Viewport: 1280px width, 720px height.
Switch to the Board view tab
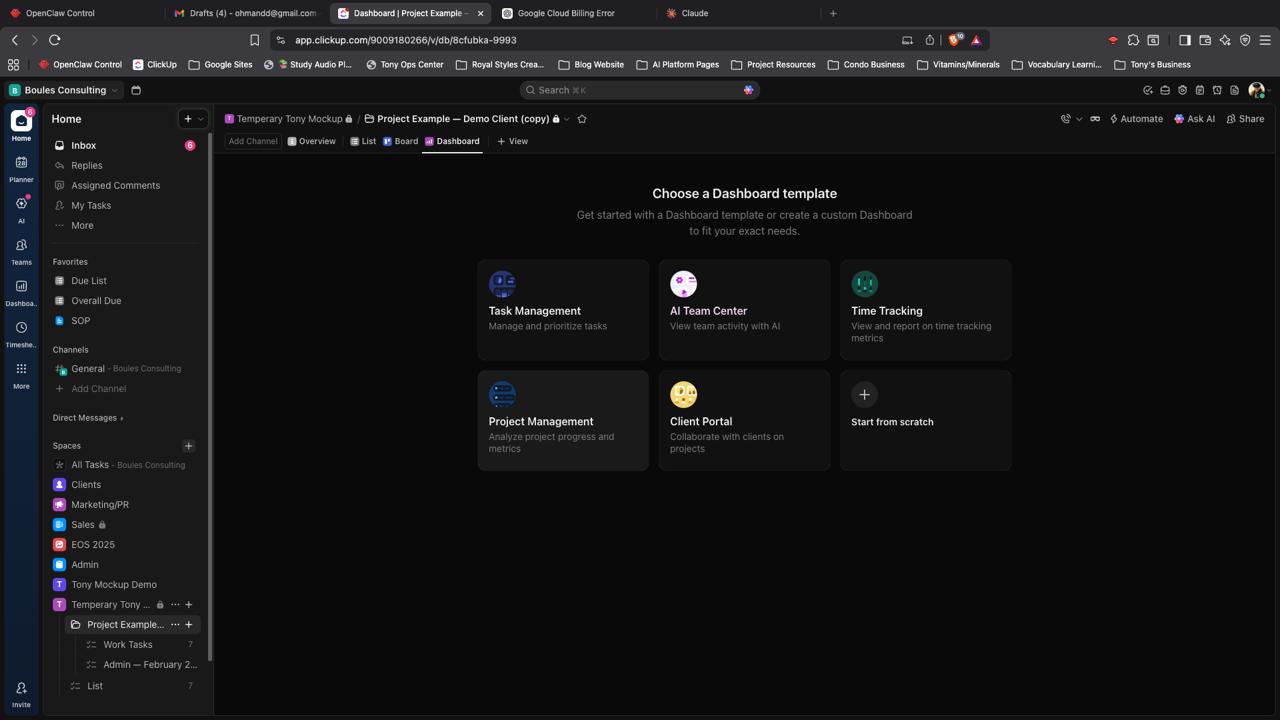[x=400, y=141]
